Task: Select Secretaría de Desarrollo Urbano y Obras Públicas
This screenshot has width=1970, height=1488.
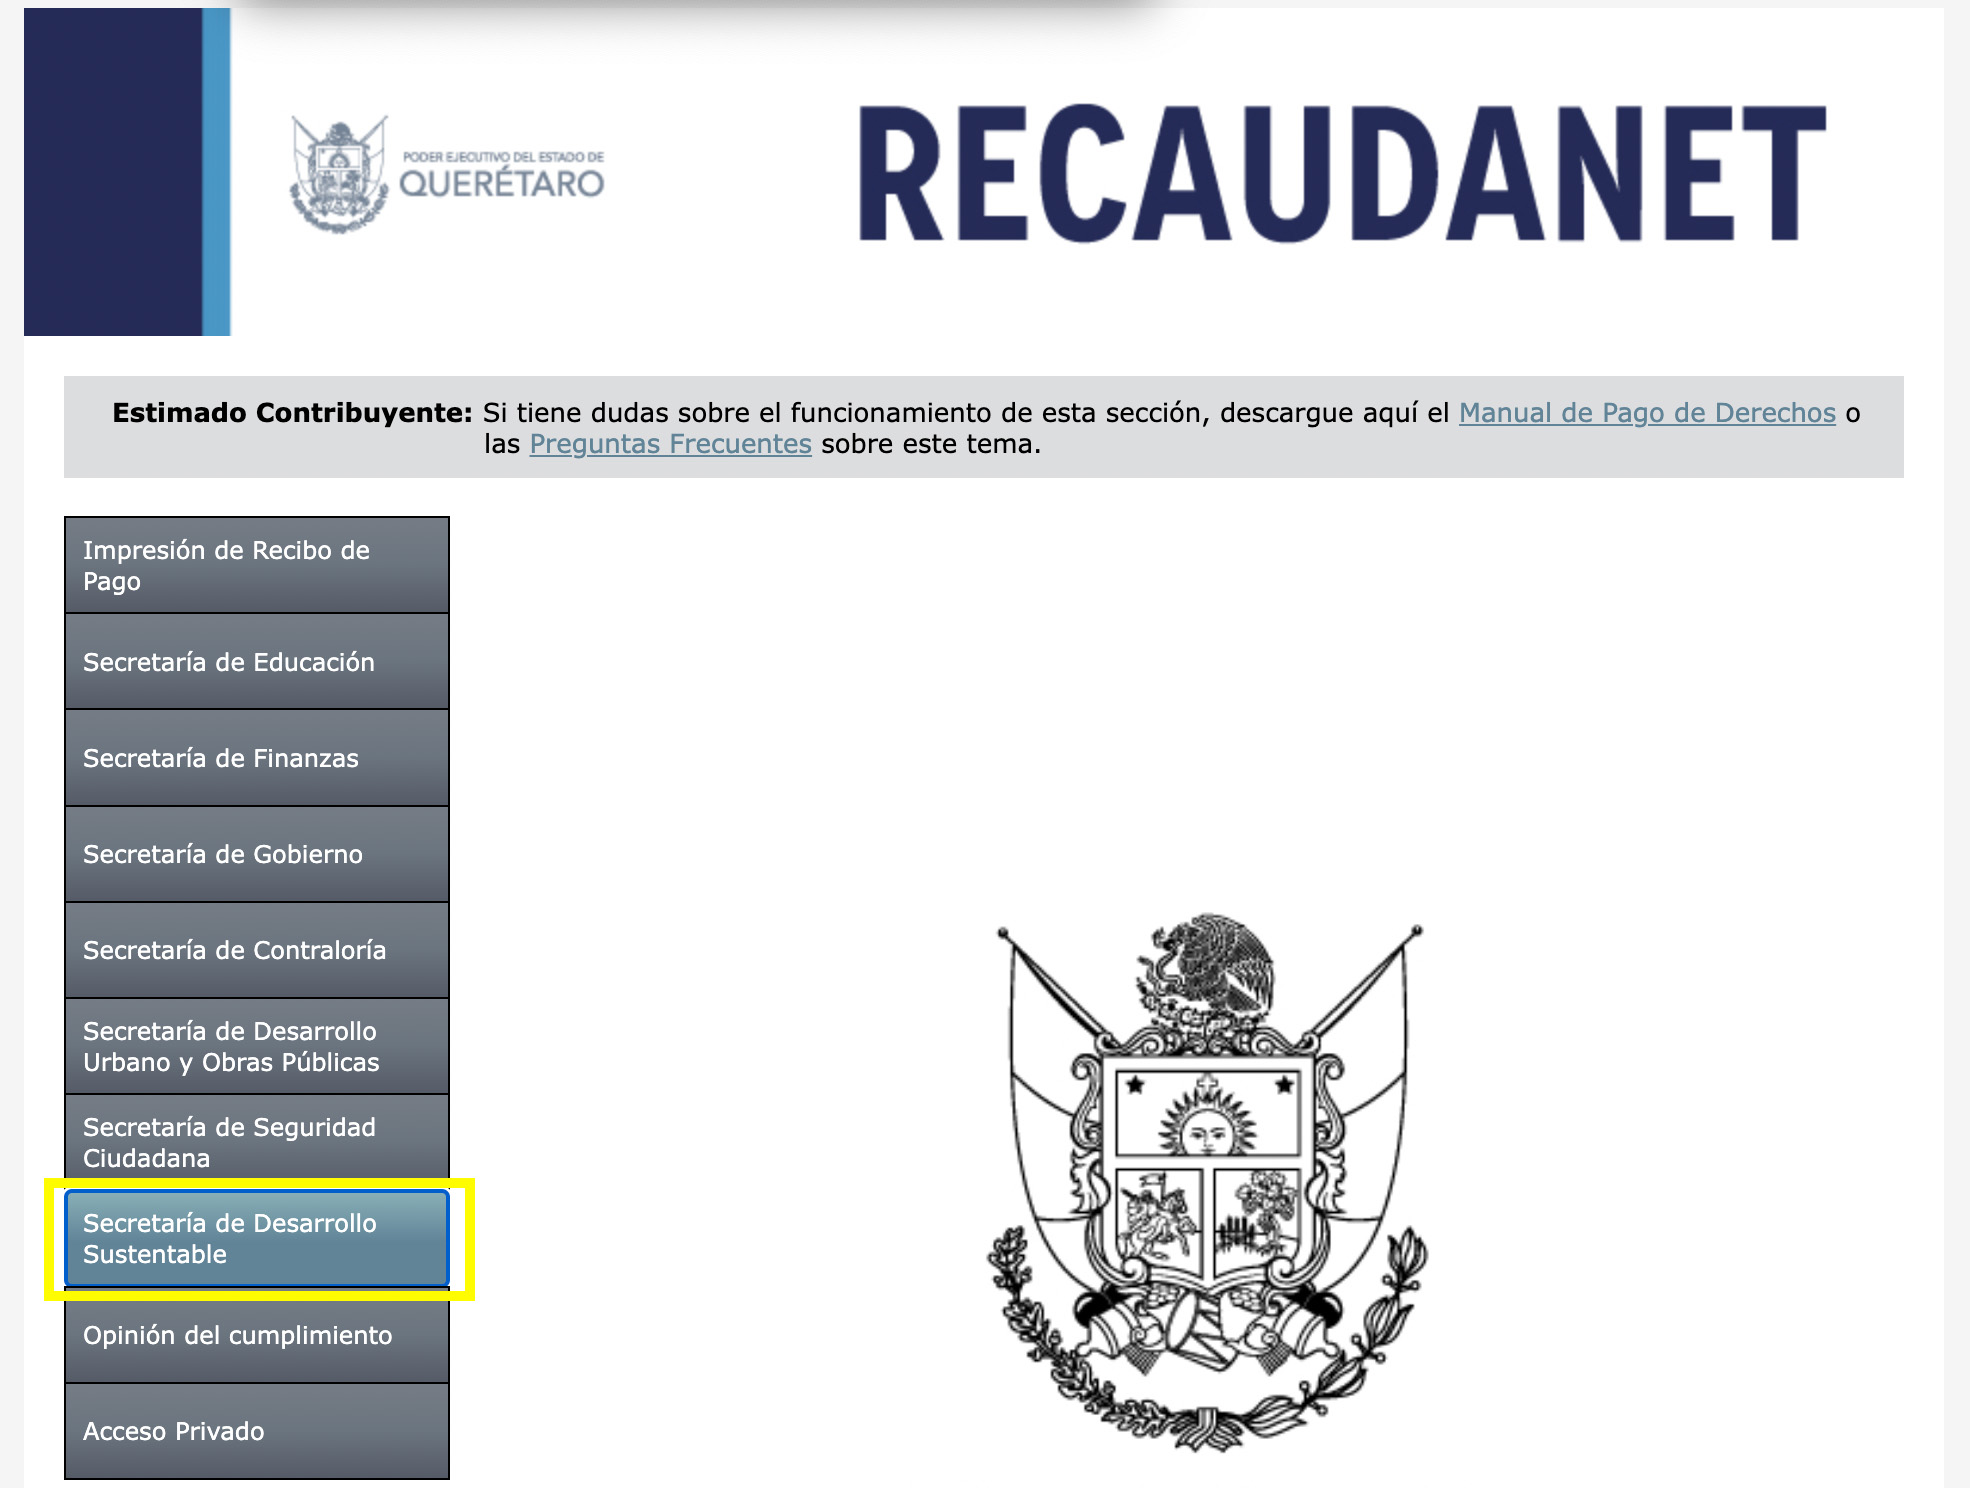Action: click(x=255, y=1046)
